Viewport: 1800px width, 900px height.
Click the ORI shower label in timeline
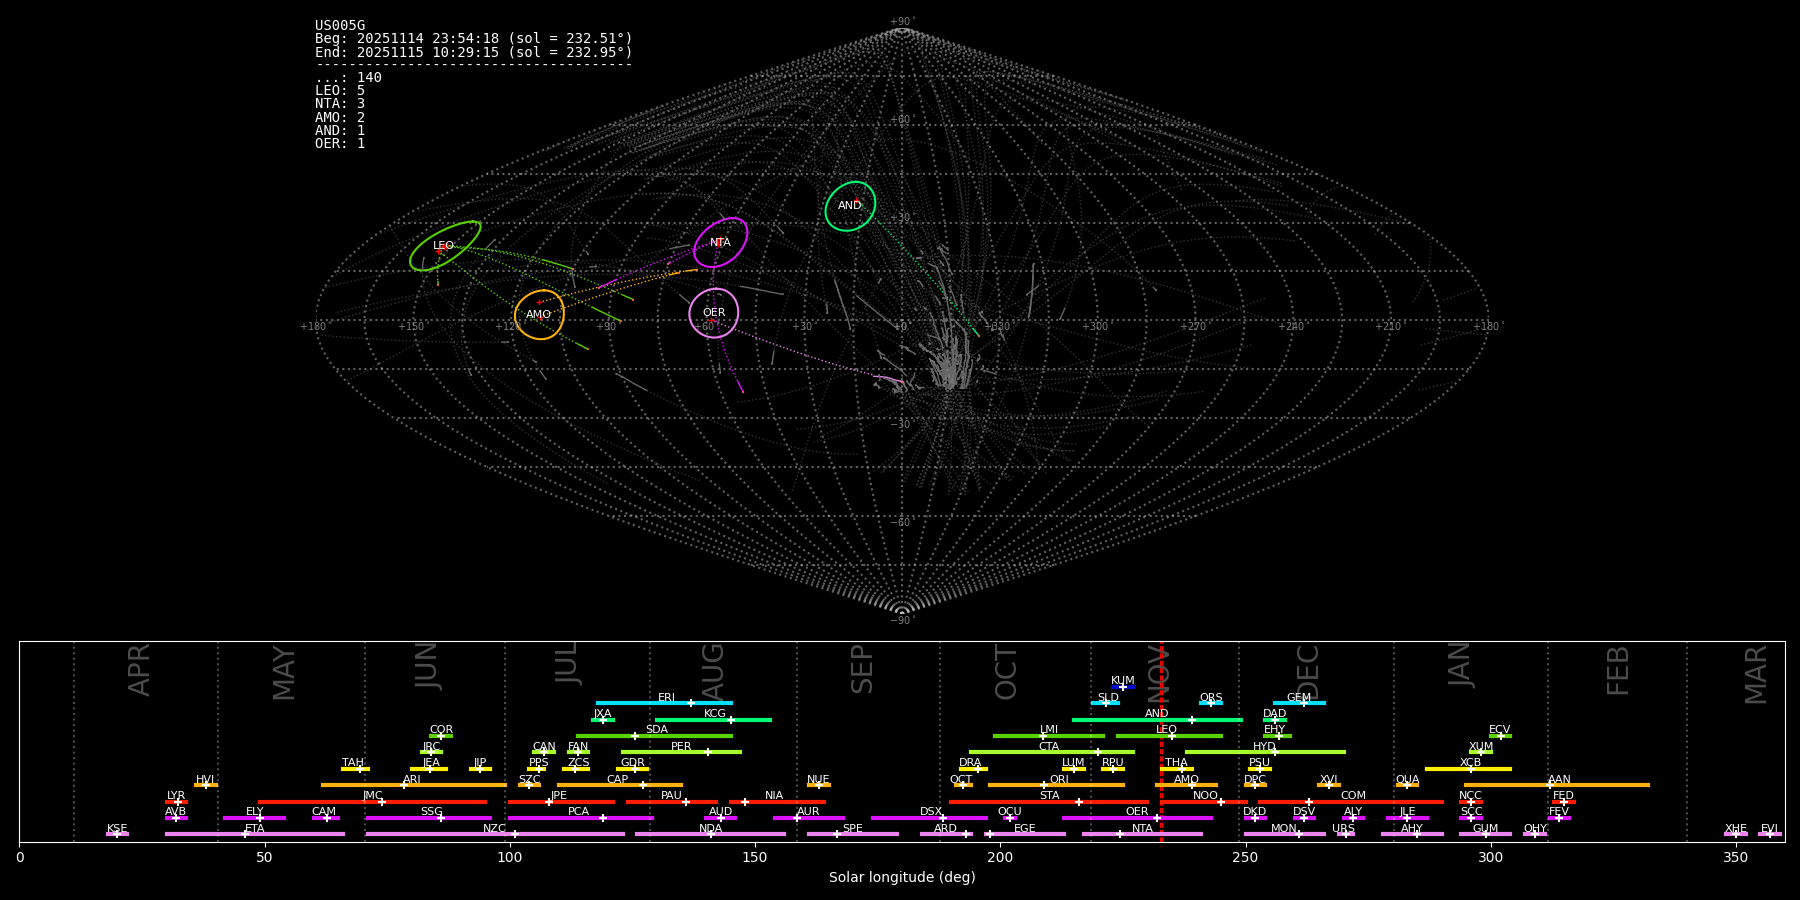click(x=1059, y=780)
